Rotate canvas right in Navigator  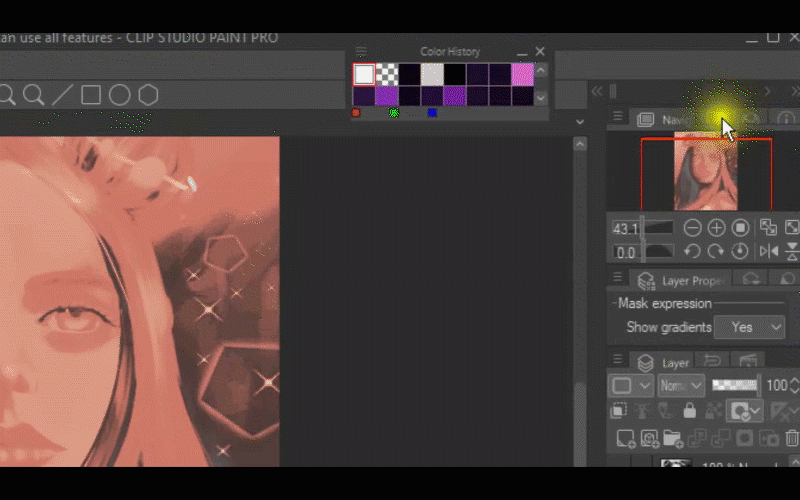716,251
